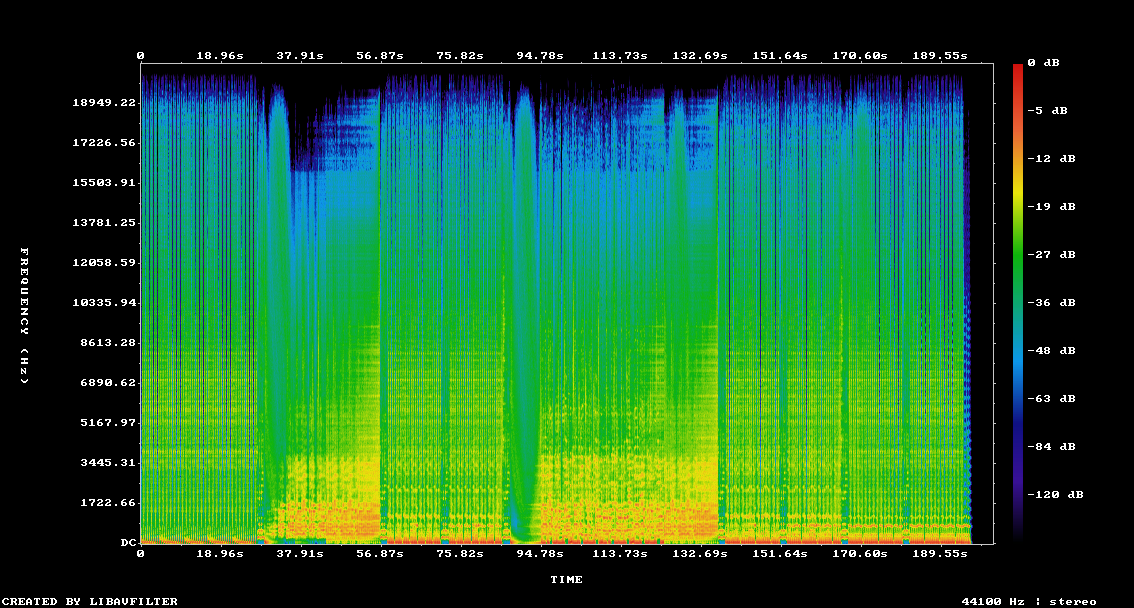The height and width of the screenshot is (608, 1134).
Task: Click the vertical FREQUENCY (Hz) axis title
Action: pos(26,316)
